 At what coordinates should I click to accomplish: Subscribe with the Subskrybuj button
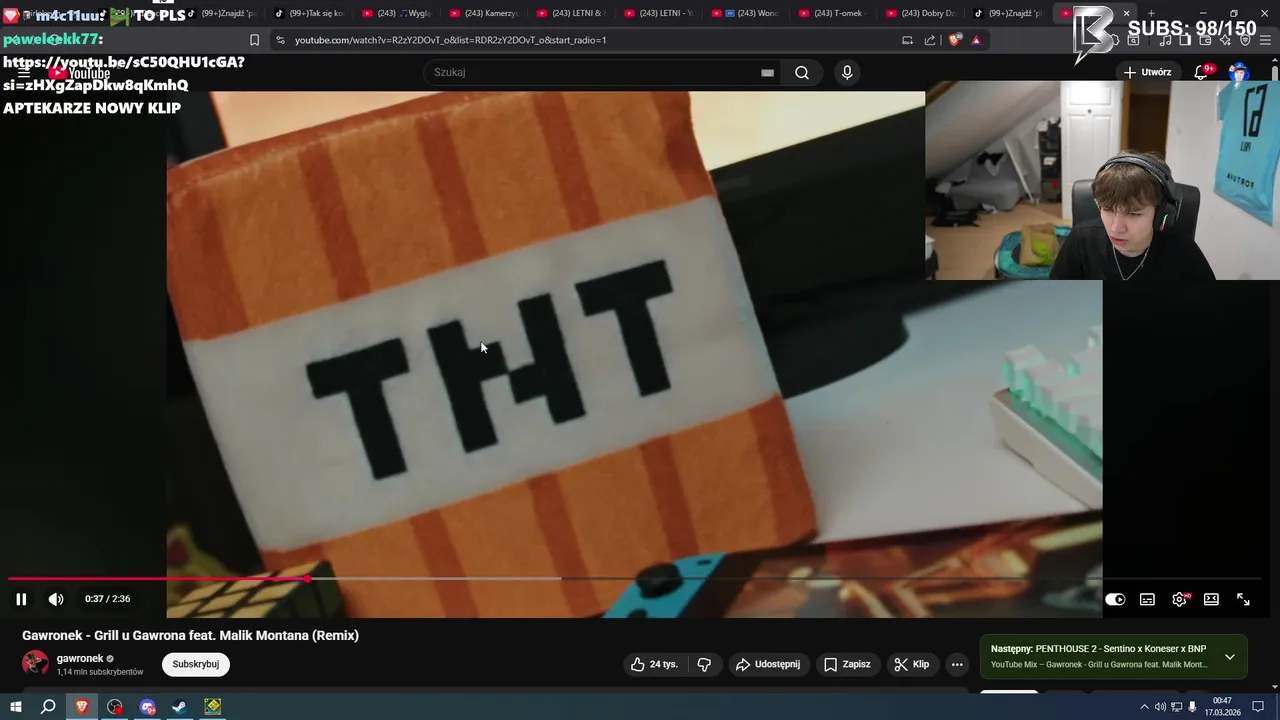(196, 664)
